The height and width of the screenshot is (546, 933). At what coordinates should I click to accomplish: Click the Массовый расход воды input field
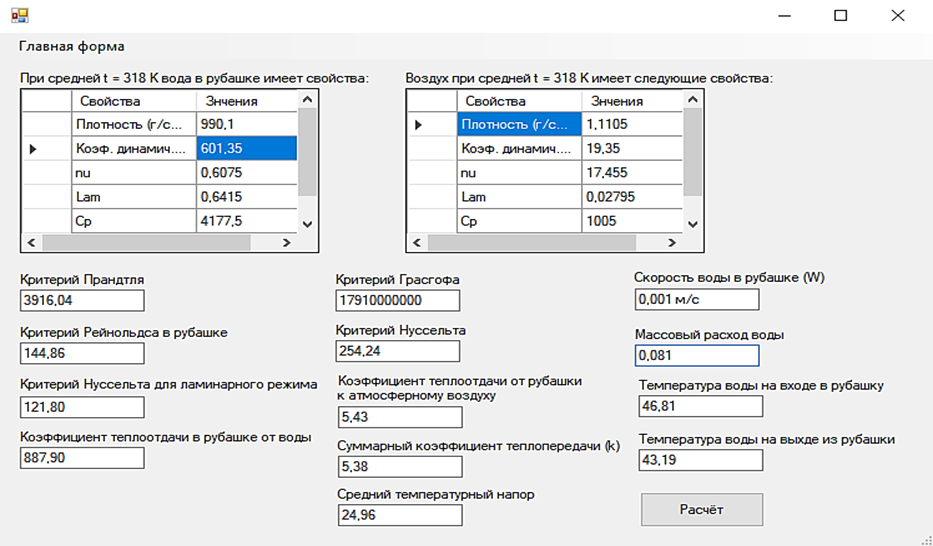696,356
